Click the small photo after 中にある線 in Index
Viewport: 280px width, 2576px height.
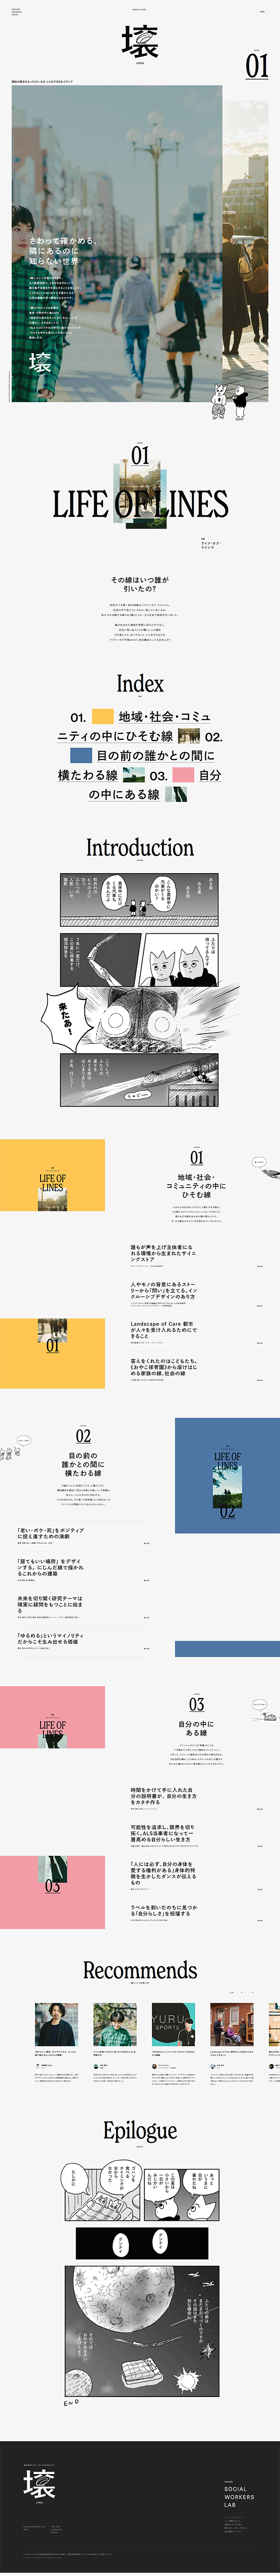(x=176, y=795)
